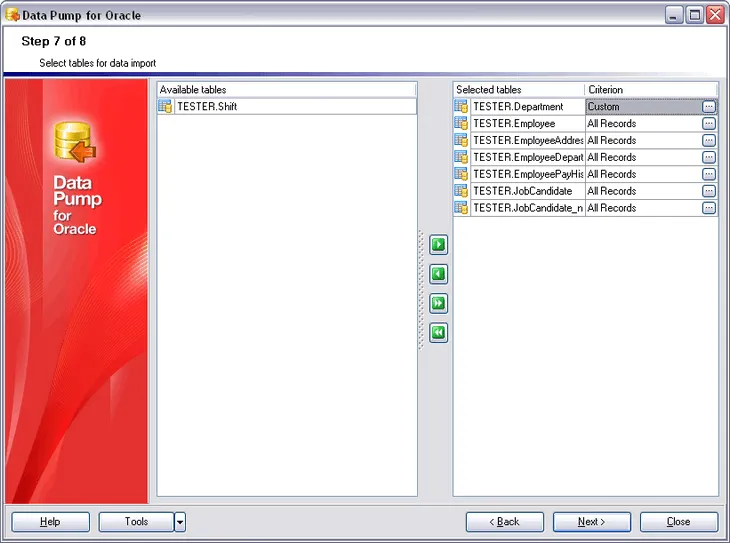Select TESTER.EmployeeDepart table row
The width and height of the screenshot is (730, 543).
pos(527,157)
